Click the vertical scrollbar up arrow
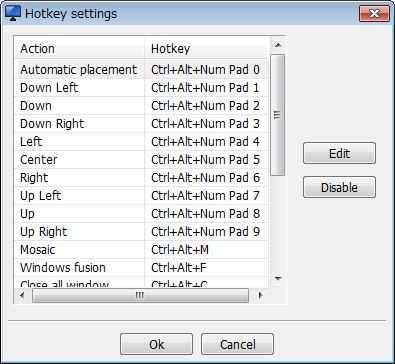This screenshot has height=364, width=395. click(x=278, y=45)
